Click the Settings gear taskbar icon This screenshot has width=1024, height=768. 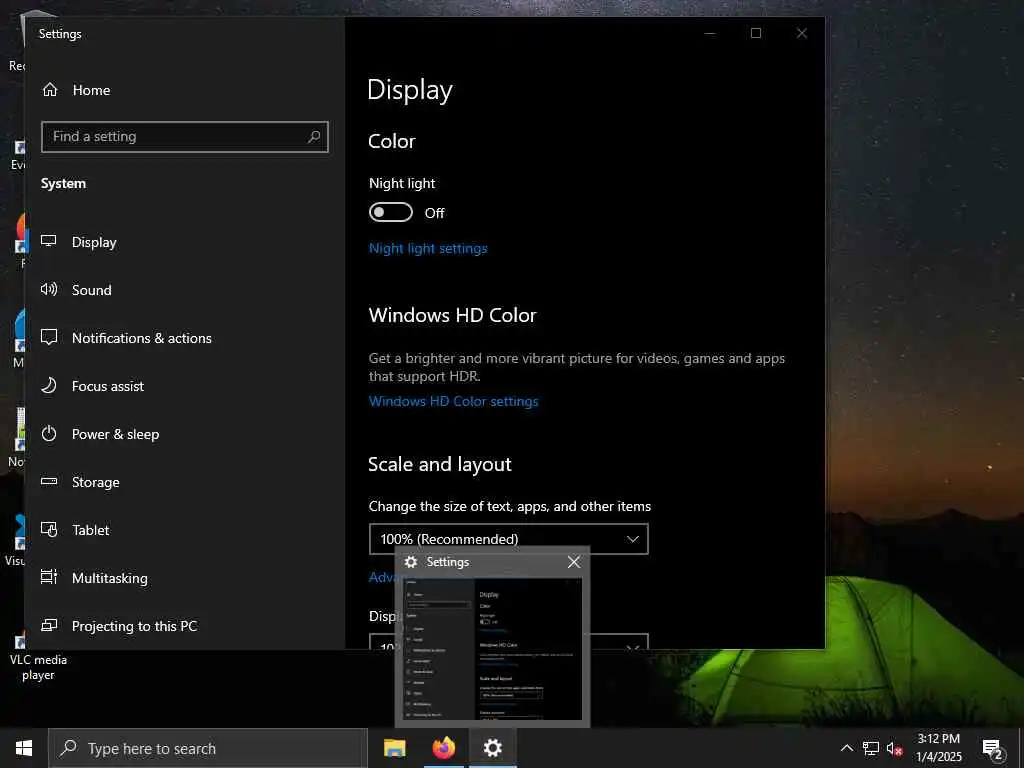tap(492, 748)
